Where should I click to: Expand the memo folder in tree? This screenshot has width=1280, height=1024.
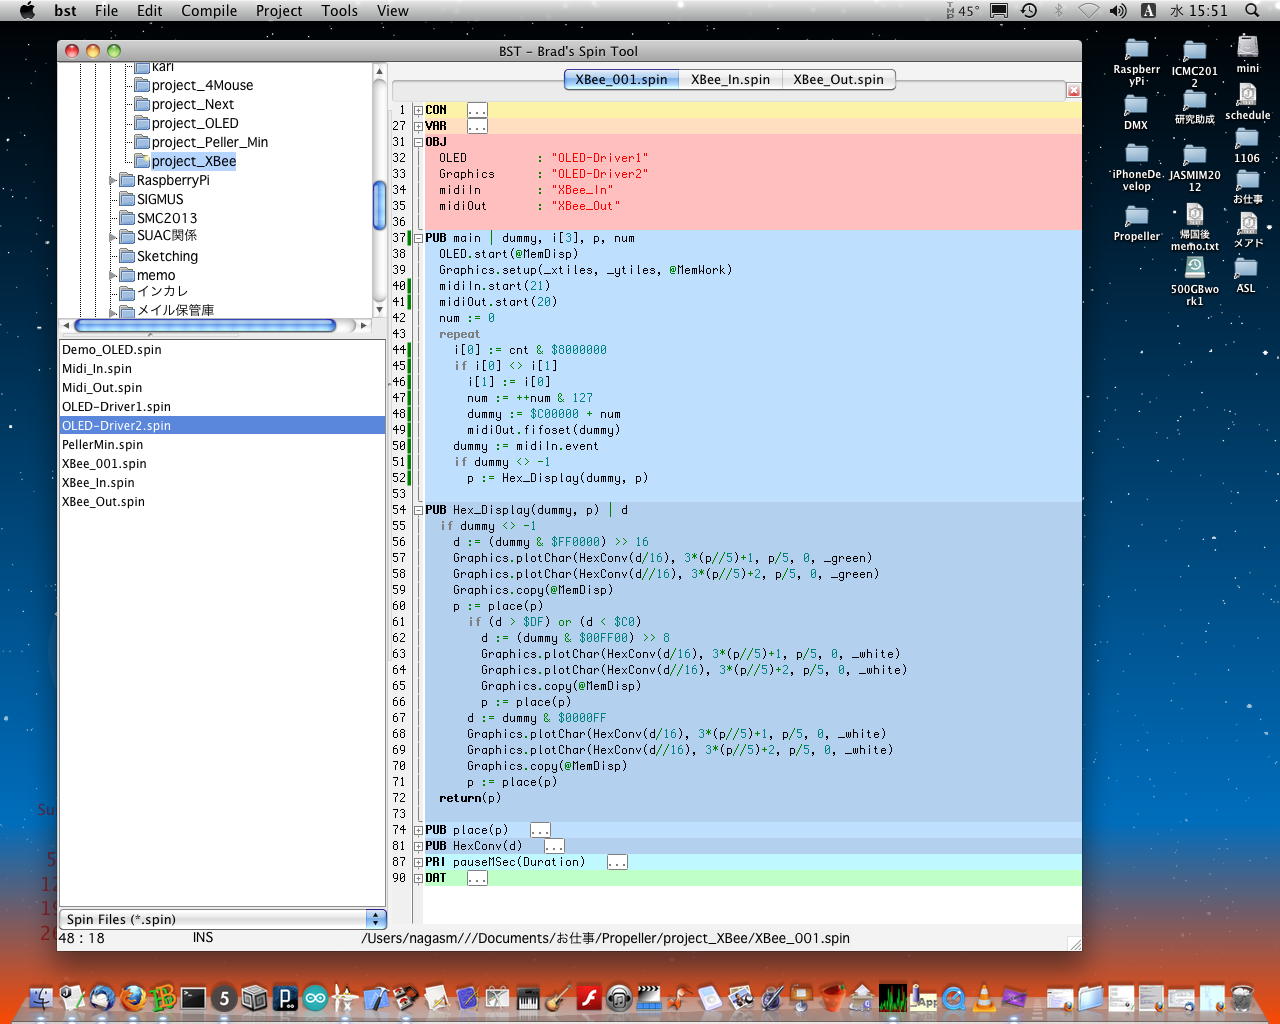coord(113,275)
